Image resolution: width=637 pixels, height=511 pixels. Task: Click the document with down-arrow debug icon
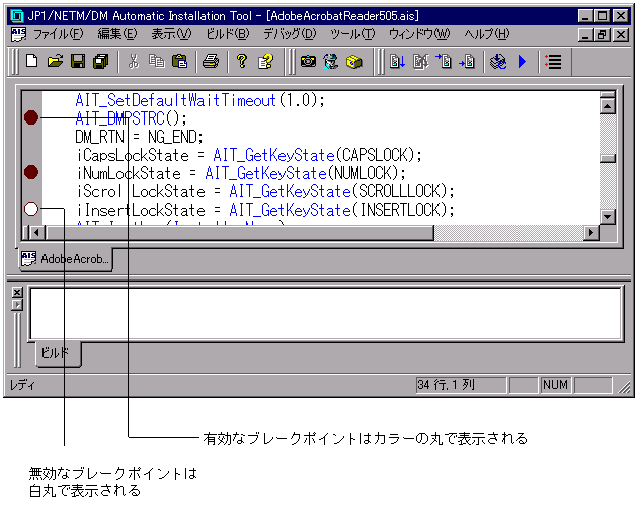[397, 61]
